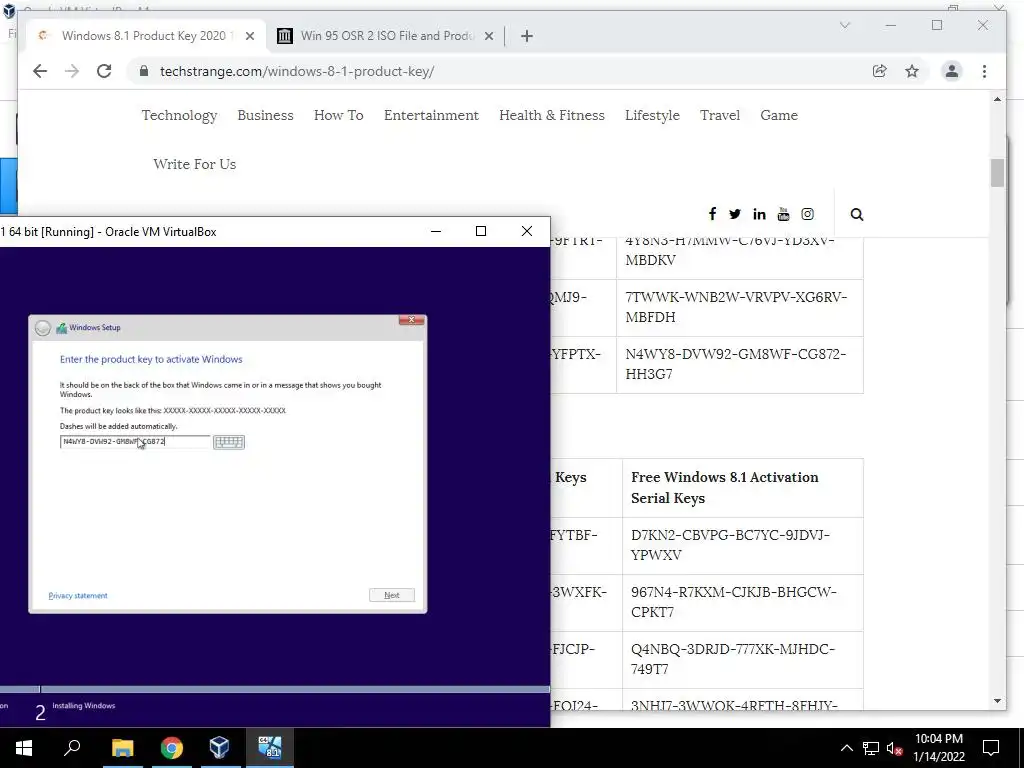Visit the site's LinkedIn page
Screen dimensions: 1024x768
click(x=759, y=214)
